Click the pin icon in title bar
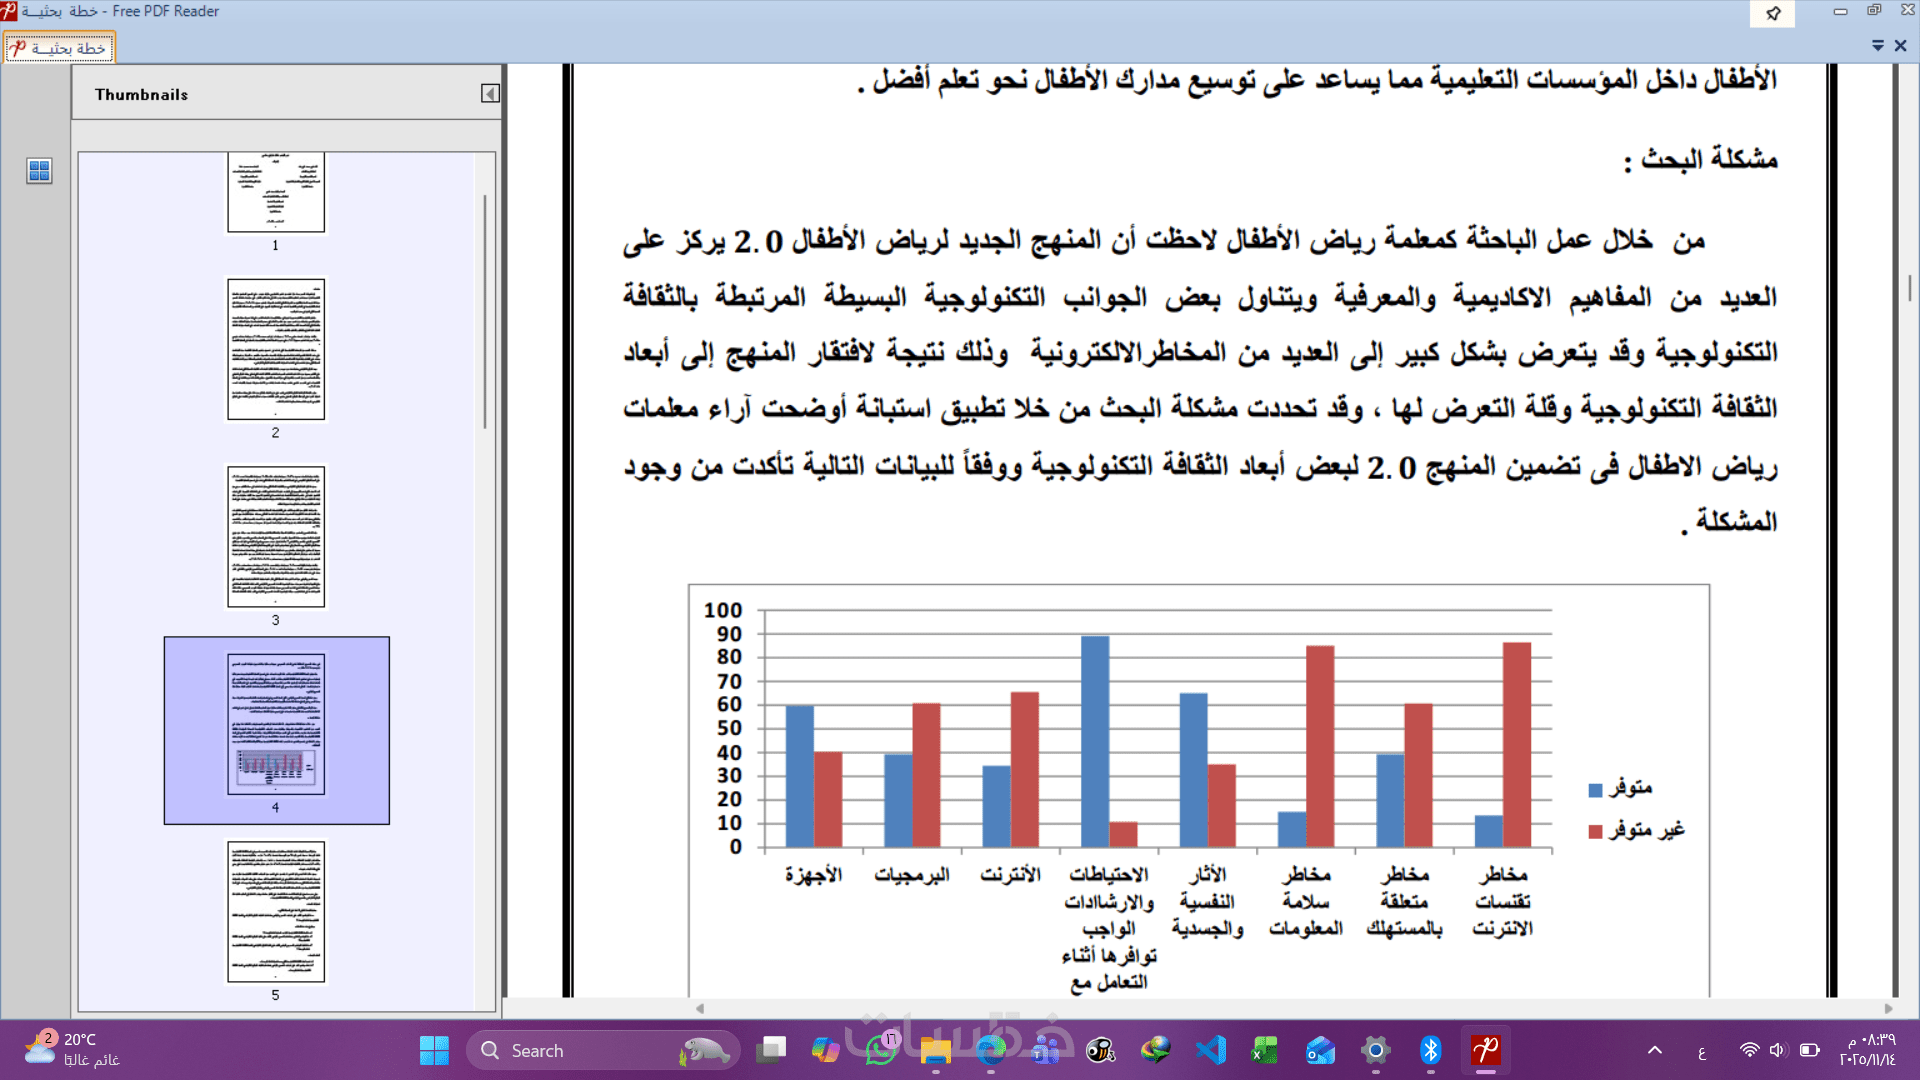The height and width of the screenshot is (1080, 1920). (1773, 13)
